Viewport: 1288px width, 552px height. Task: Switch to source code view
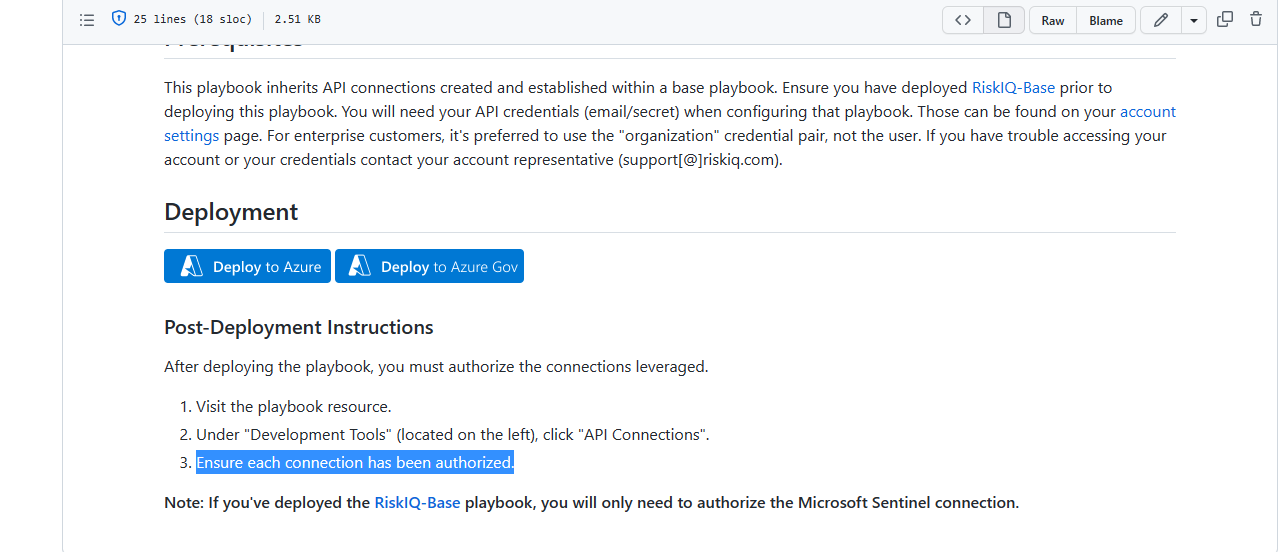pos(963,20)
